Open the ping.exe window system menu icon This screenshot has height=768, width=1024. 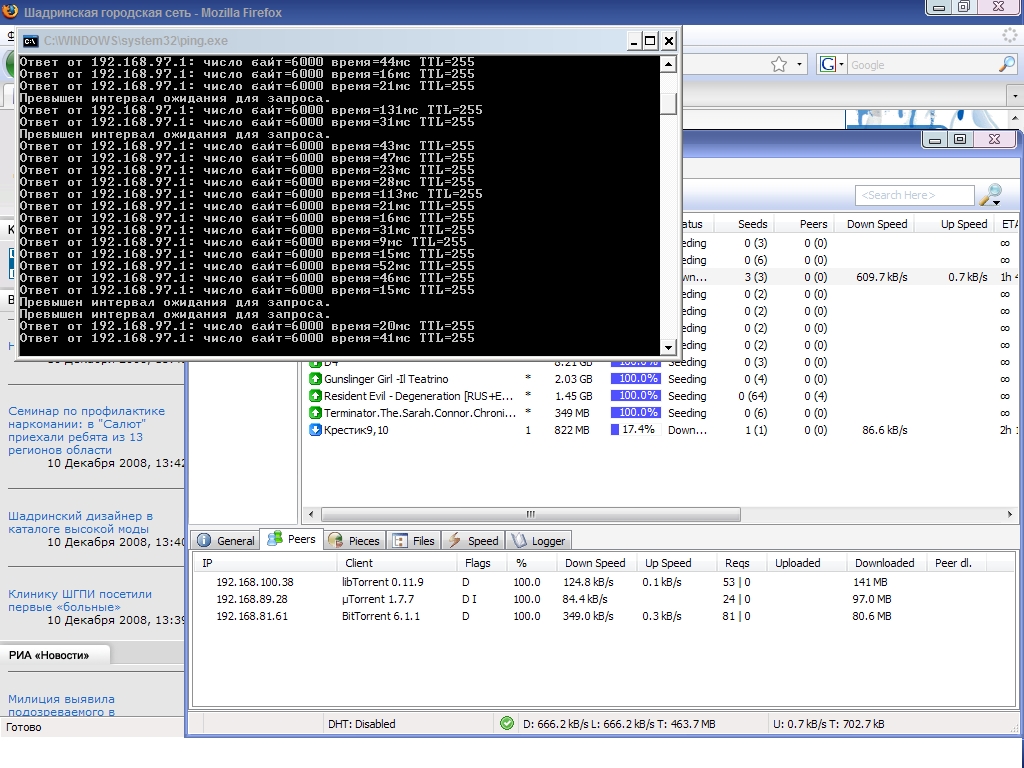(30, 41)
